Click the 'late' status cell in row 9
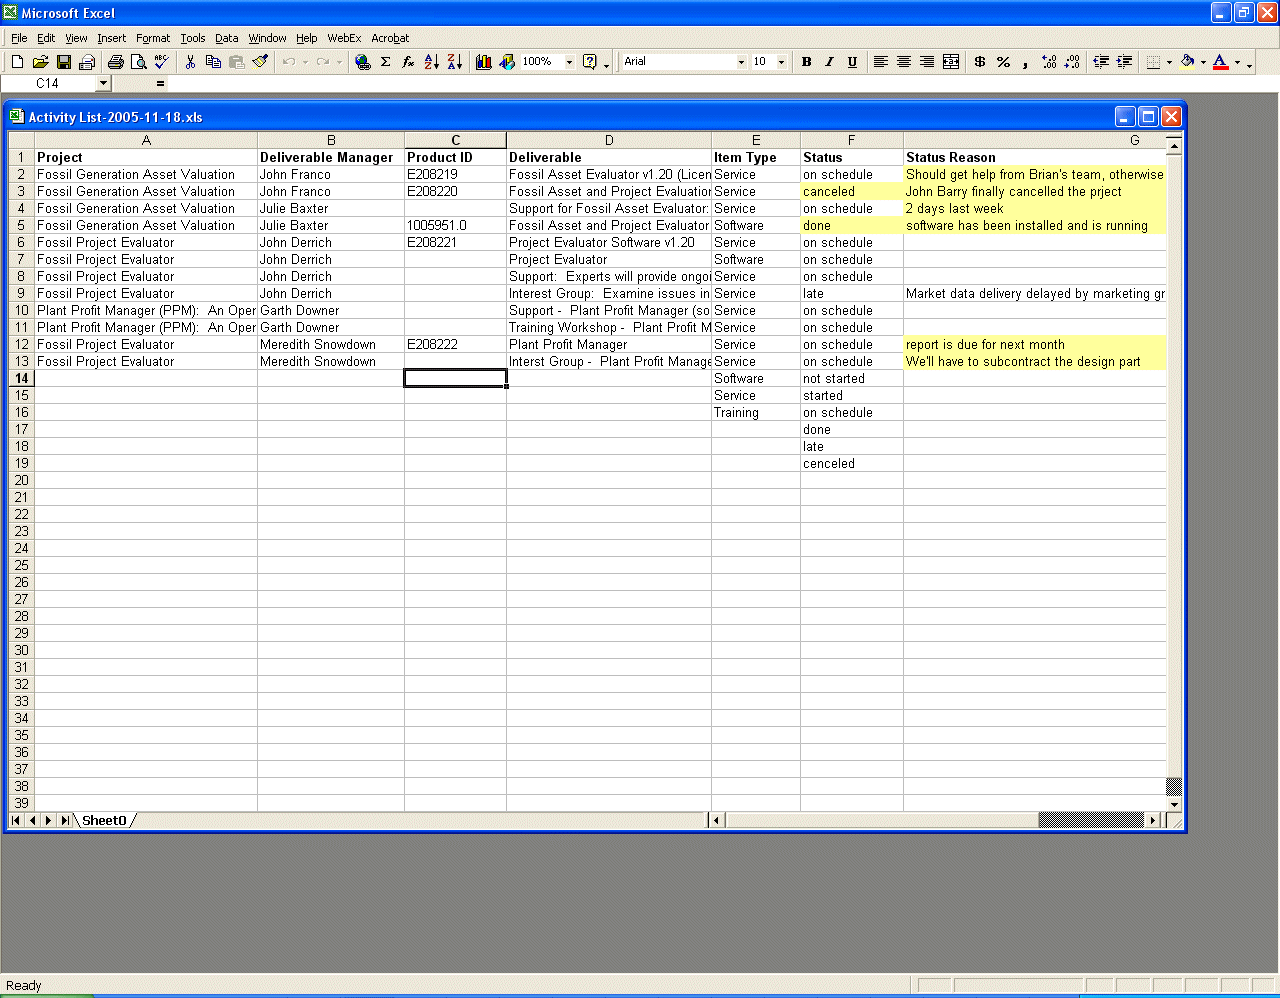This screenshot has width=1280, height=998. pos(852,294)
